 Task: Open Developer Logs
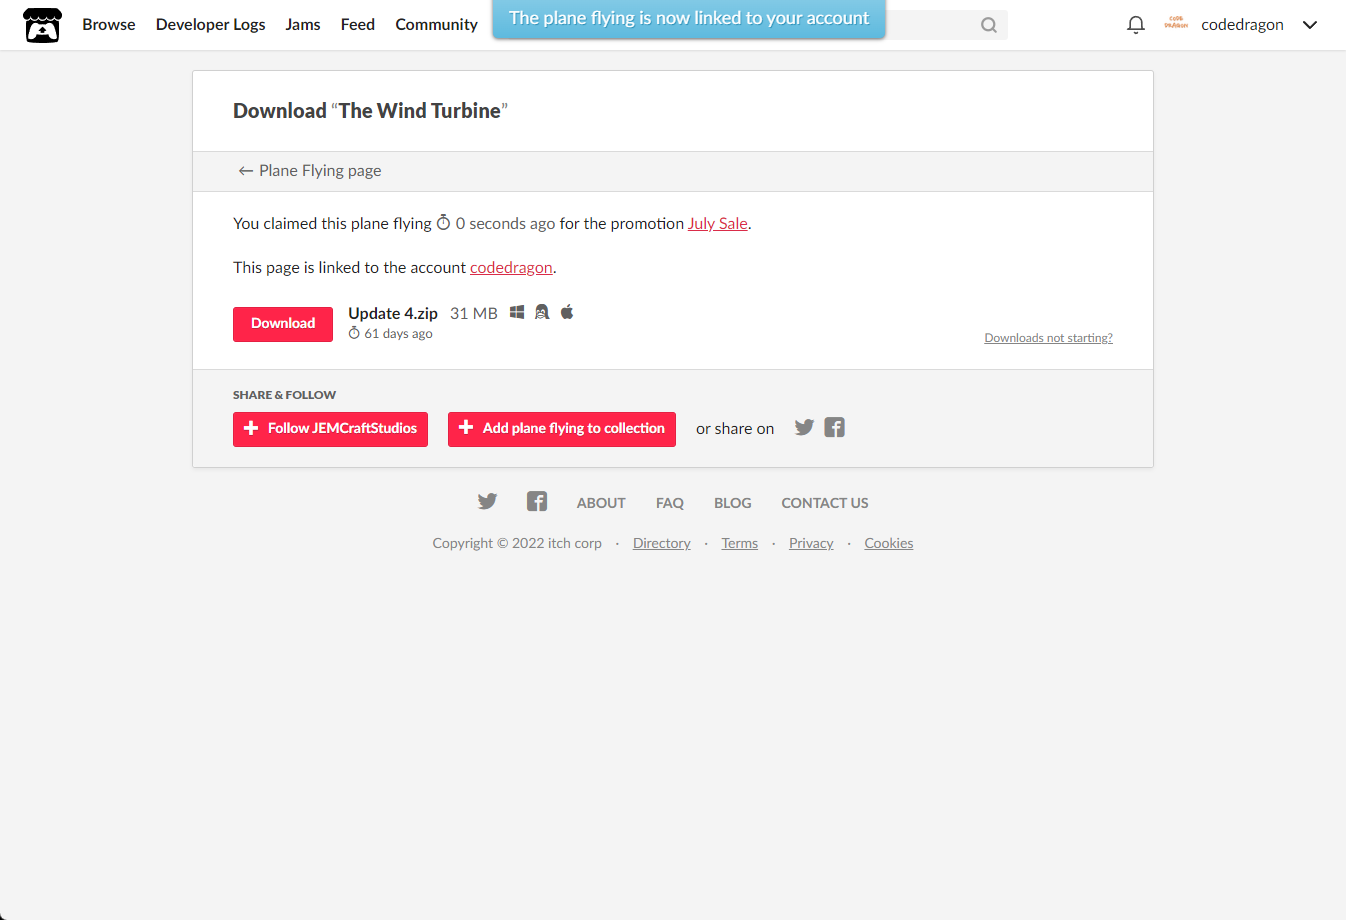[x=211, y=25]
